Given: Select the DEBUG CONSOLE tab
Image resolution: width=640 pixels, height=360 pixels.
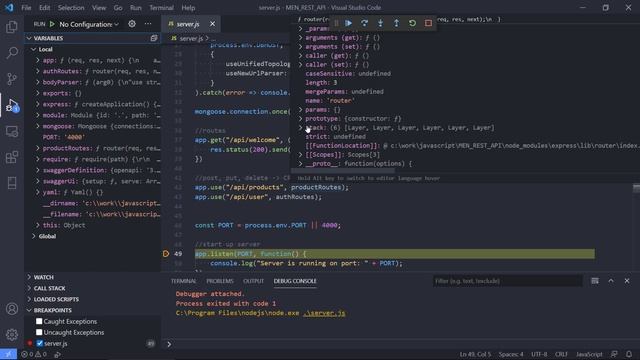Looking at the screenshot, I should 295,281.
